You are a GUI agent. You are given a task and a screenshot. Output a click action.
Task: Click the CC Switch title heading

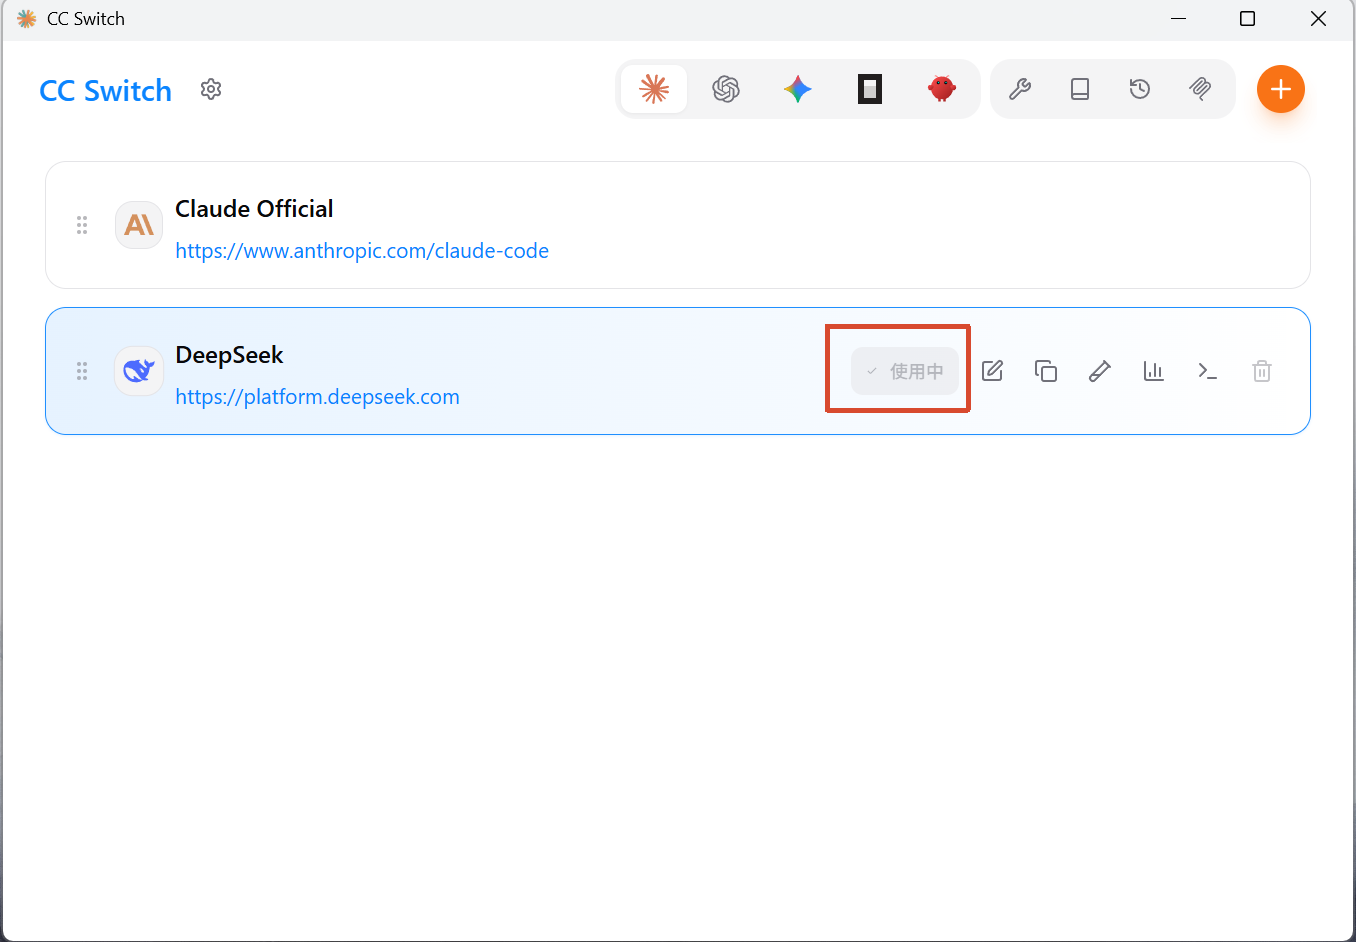[x=105, y=90]
